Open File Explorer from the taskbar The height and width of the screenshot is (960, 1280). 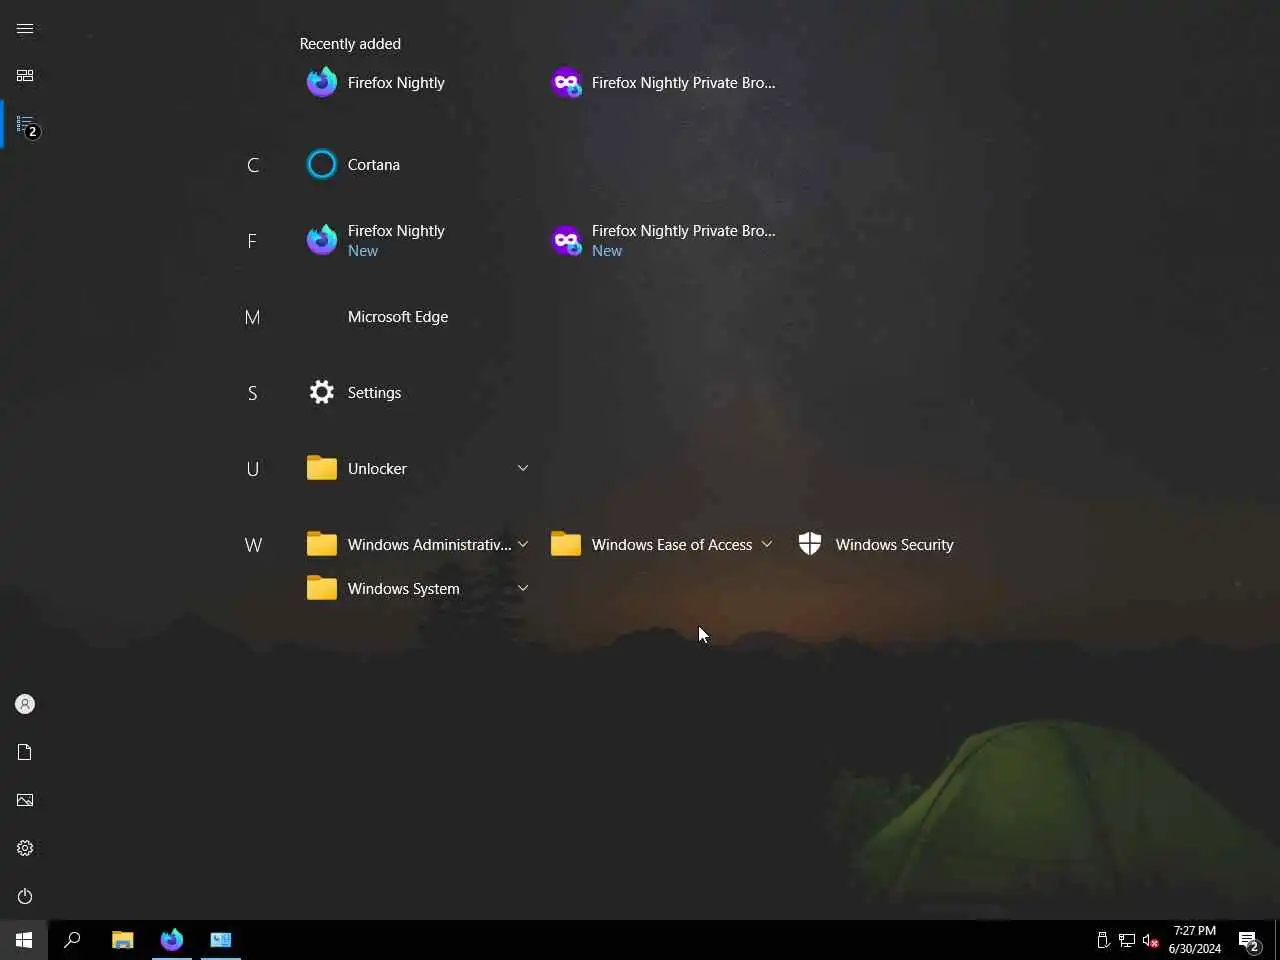tap(122, 940)
